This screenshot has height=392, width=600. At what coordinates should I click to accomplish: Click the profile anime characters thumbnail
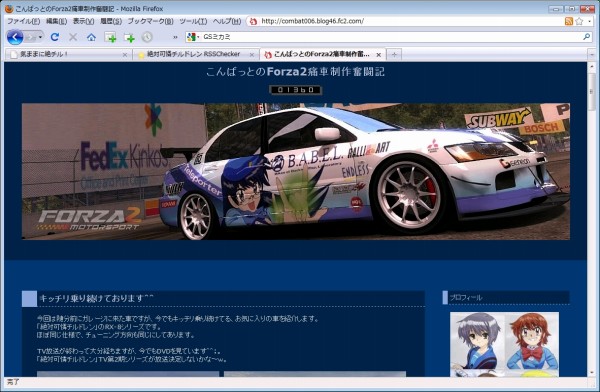(x=504, y=344)
